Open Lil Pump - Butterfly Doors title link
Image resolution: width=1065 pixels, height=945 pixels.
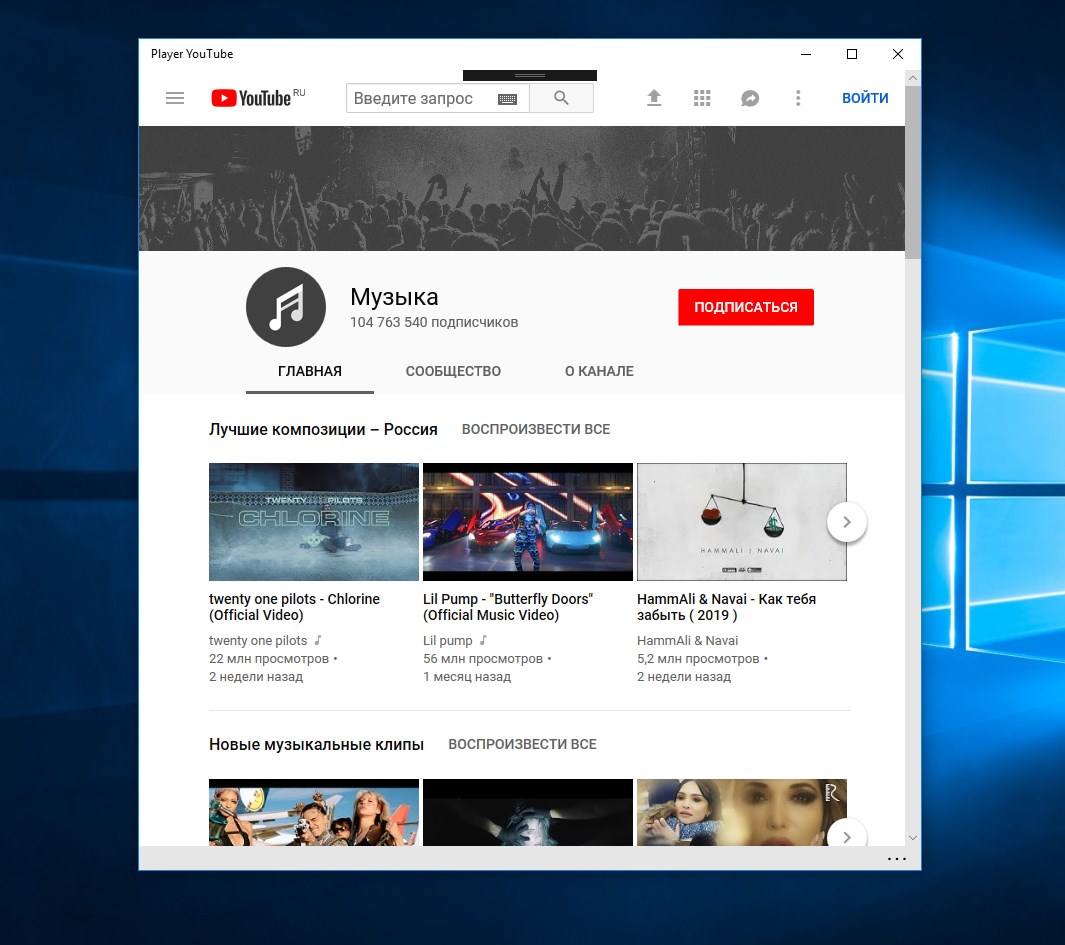[x=508, y=607]
